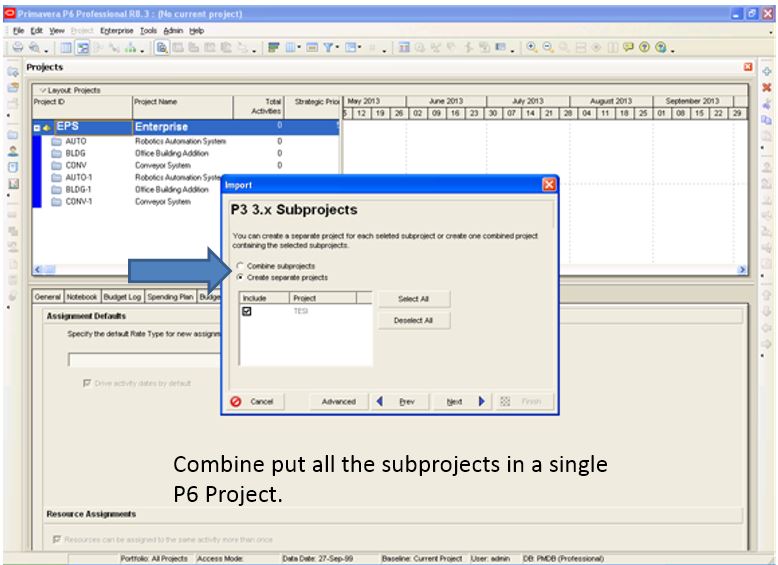Open the Advanced import settings
The height and width of the screenshot is (565, 778).
[338, 401]
